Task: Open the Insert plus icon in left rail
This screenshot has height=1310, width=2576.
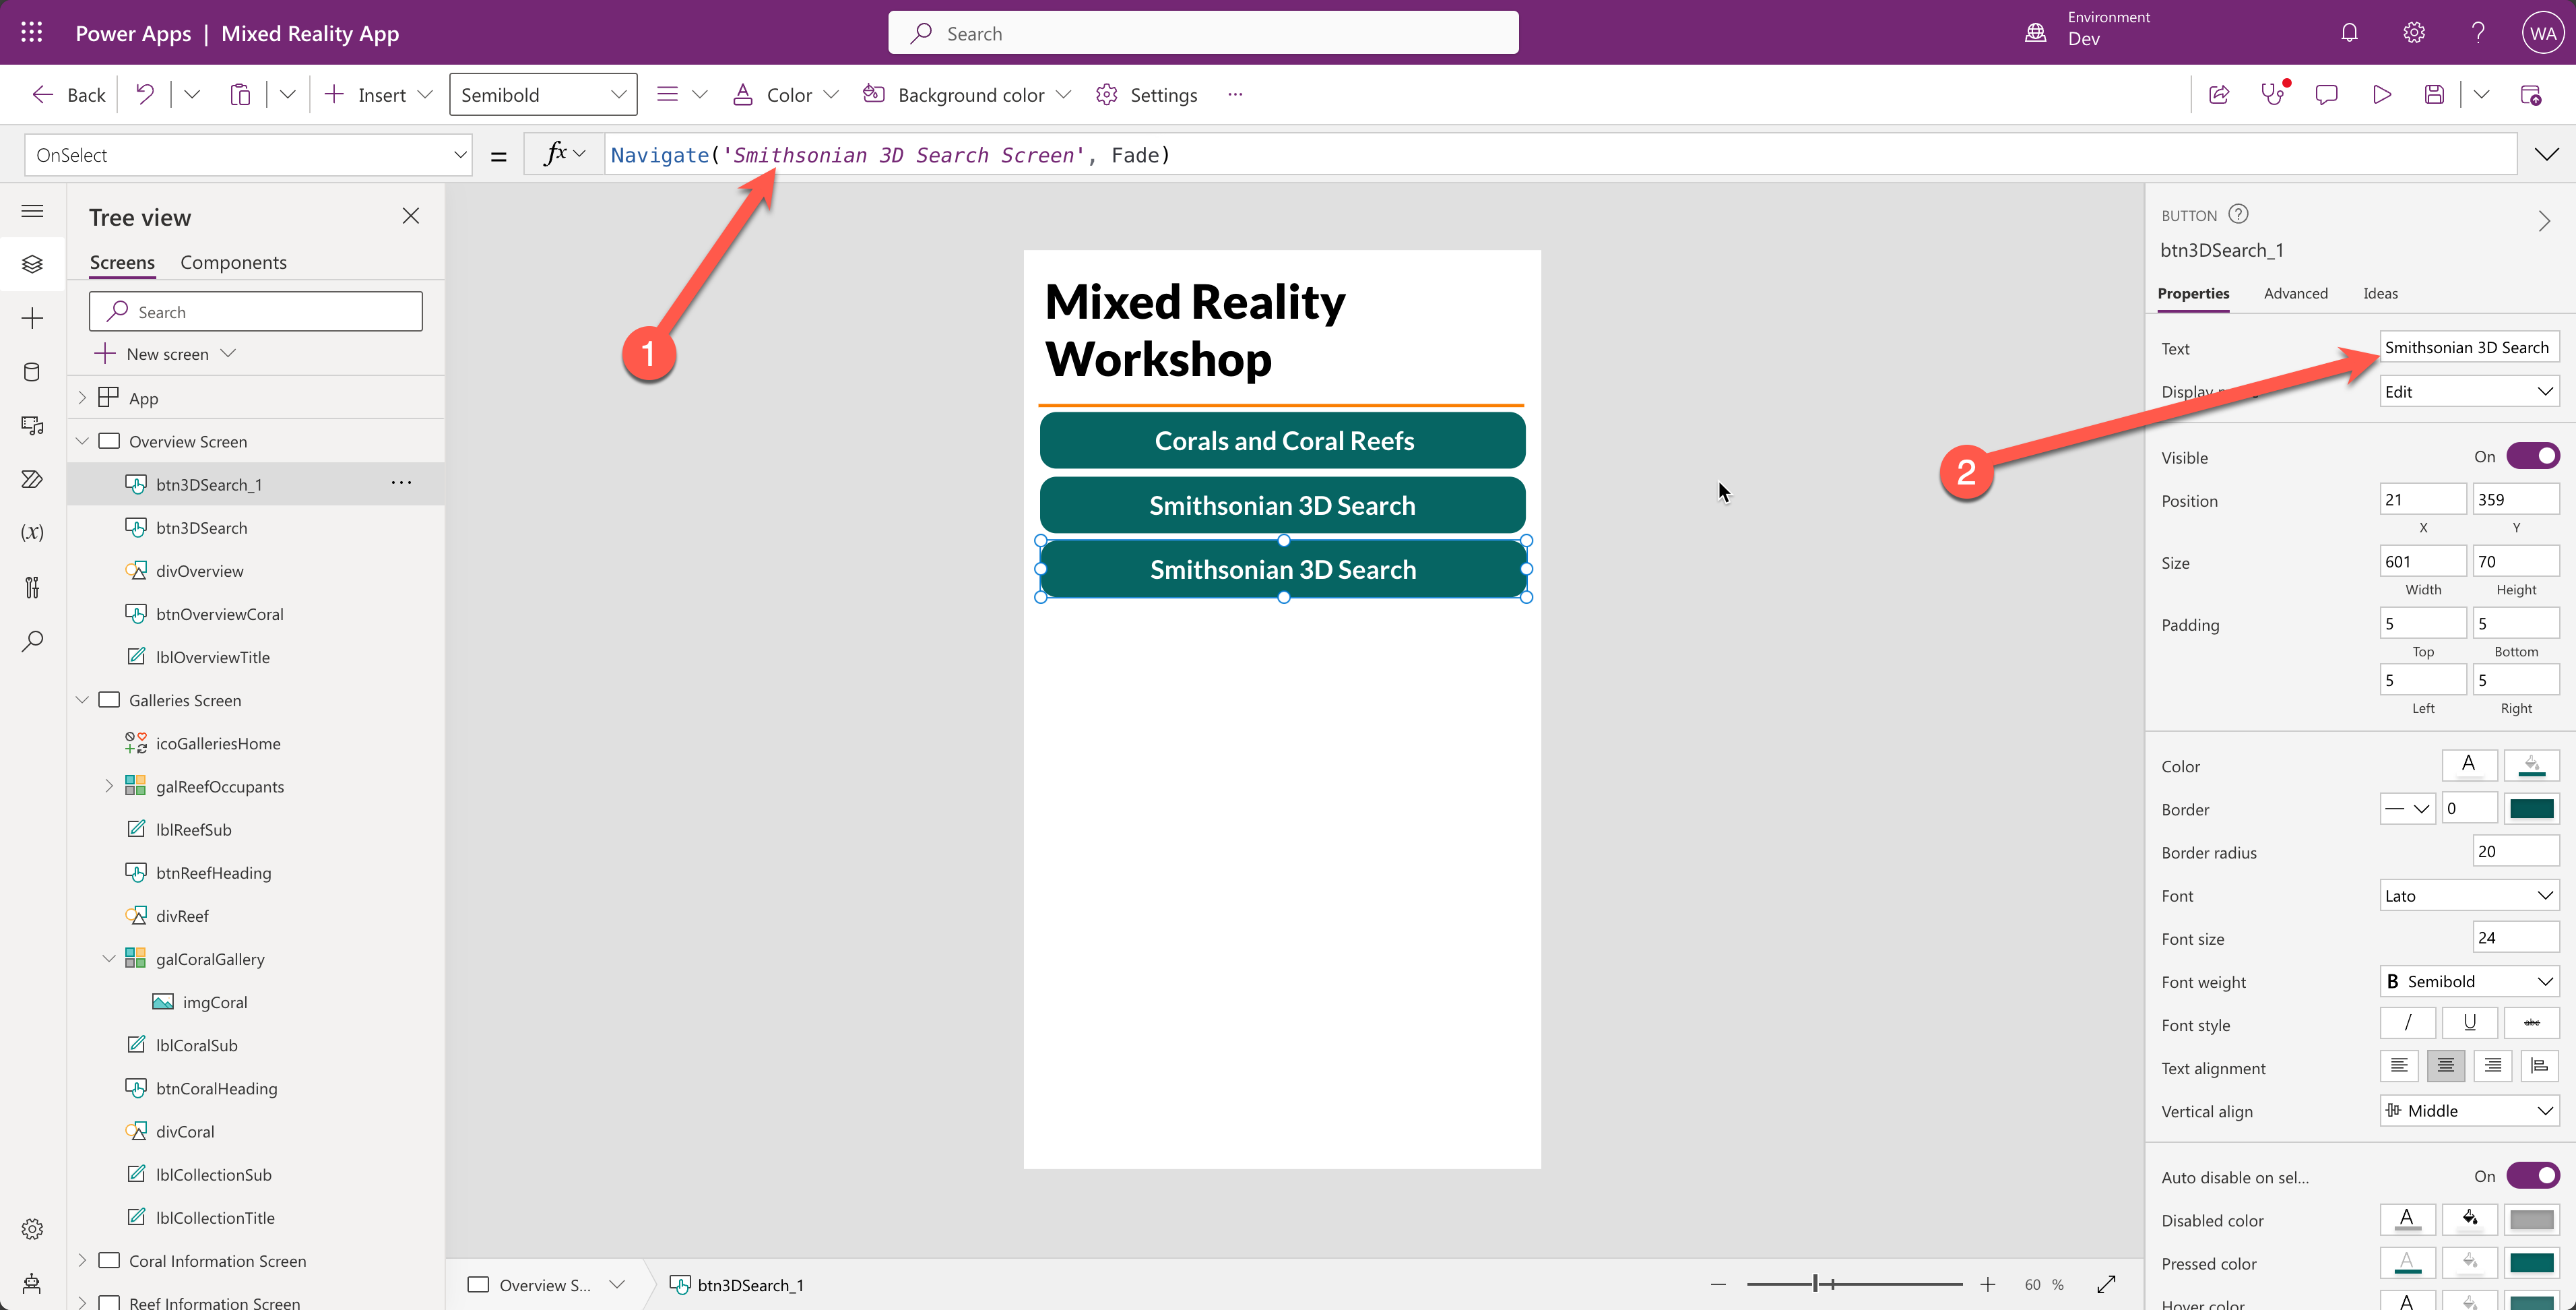Action: [x=32, y=319]
